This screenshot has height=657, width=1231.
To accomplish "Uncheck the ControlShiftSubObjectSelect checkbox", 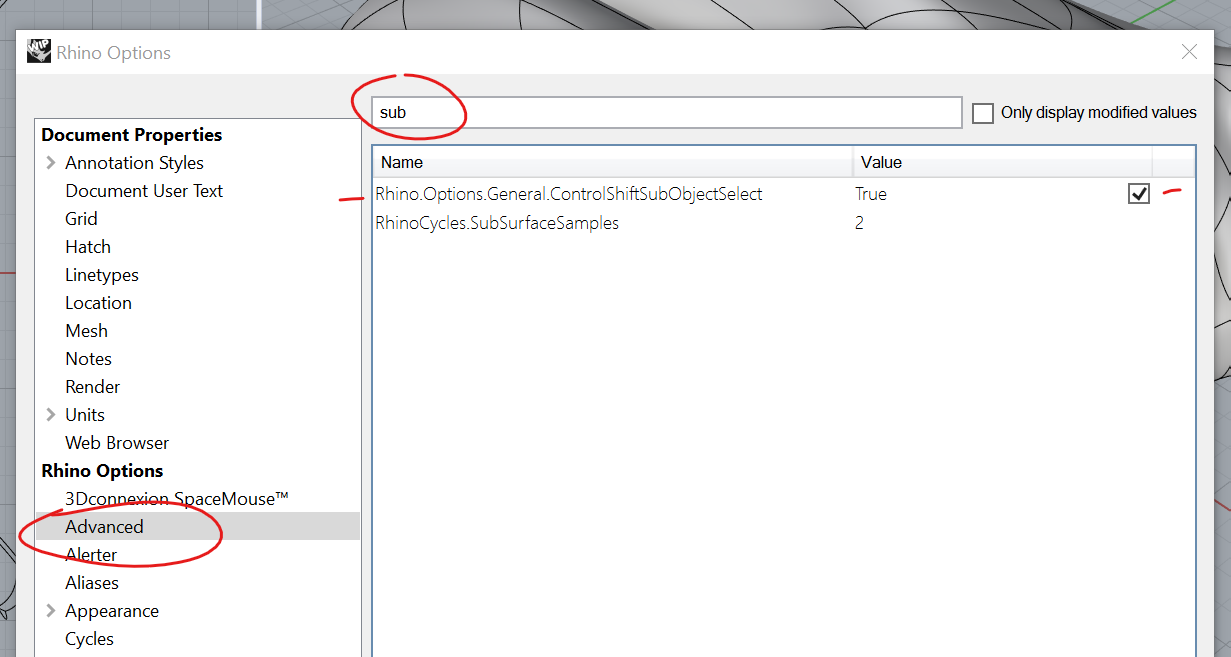I will pyautogui.click(x=1139, y=194).
